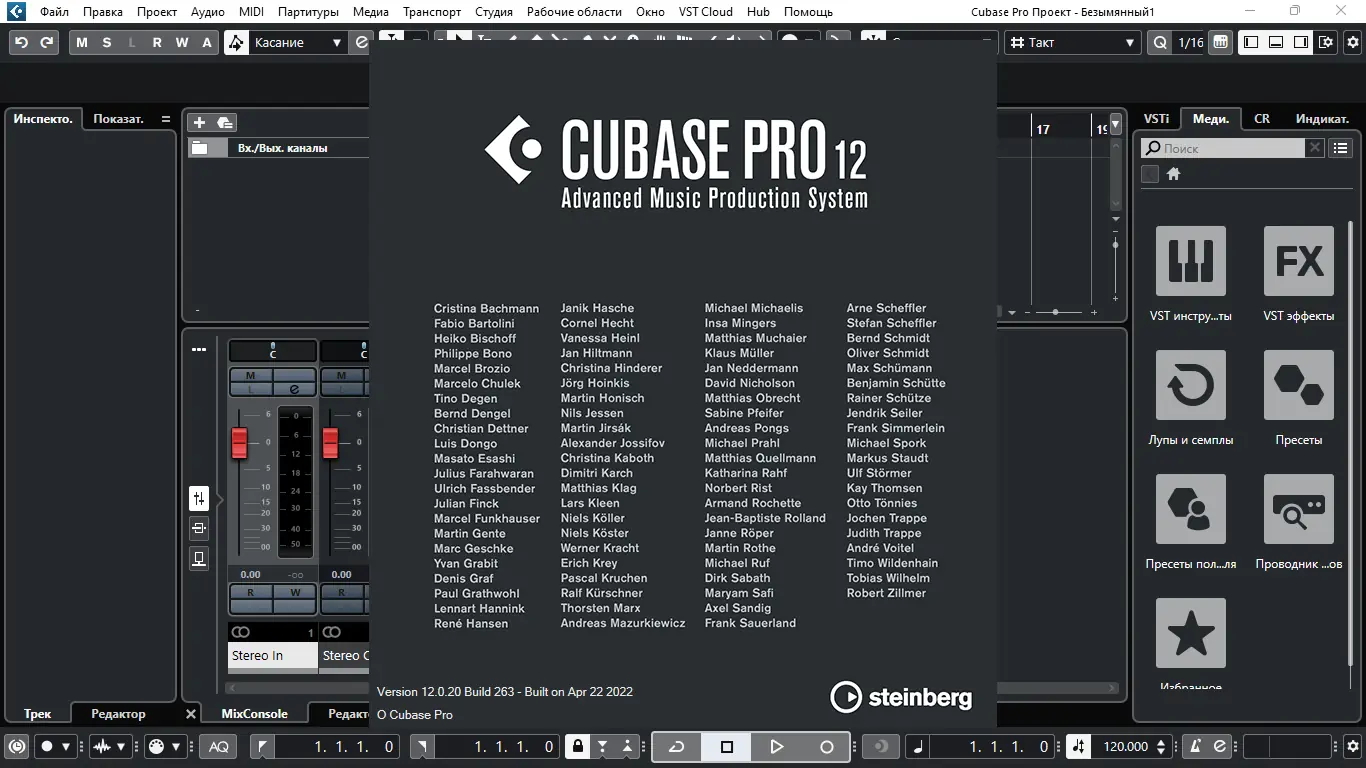Switch to the Показат. inspector tab
The image size is (1366, 768).
tap(119, 118)
